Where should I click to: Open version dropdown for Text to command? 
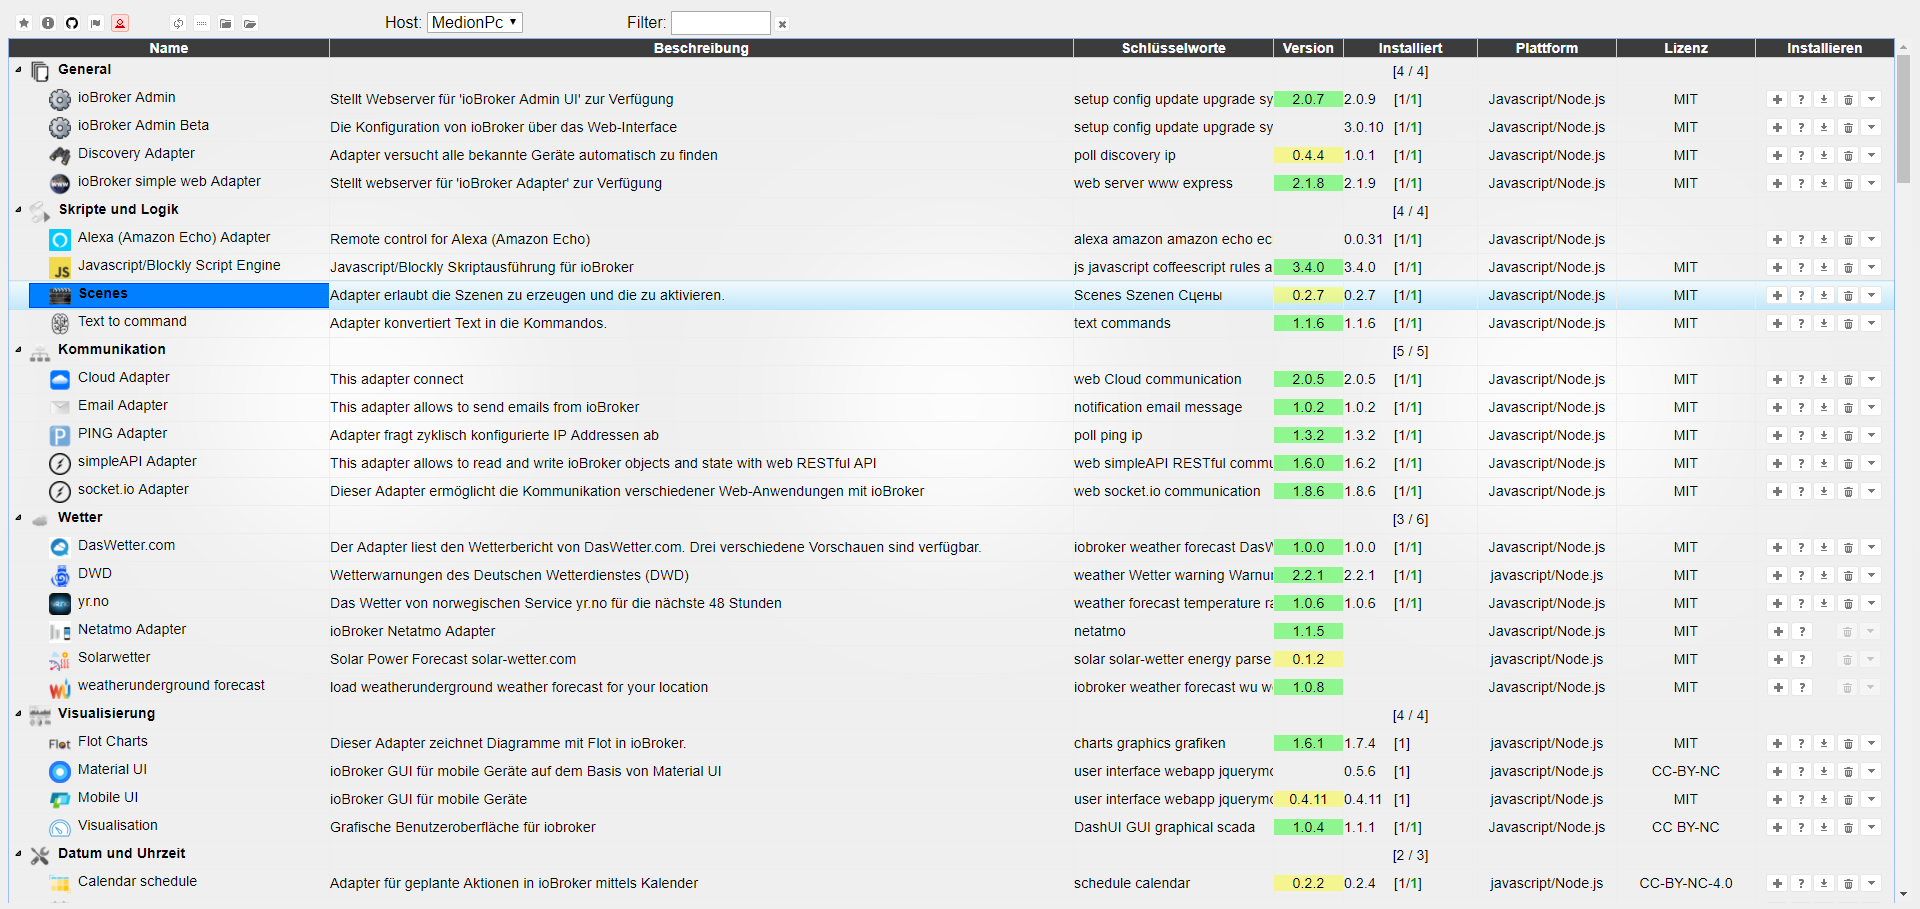click(x=1872, y=324)
